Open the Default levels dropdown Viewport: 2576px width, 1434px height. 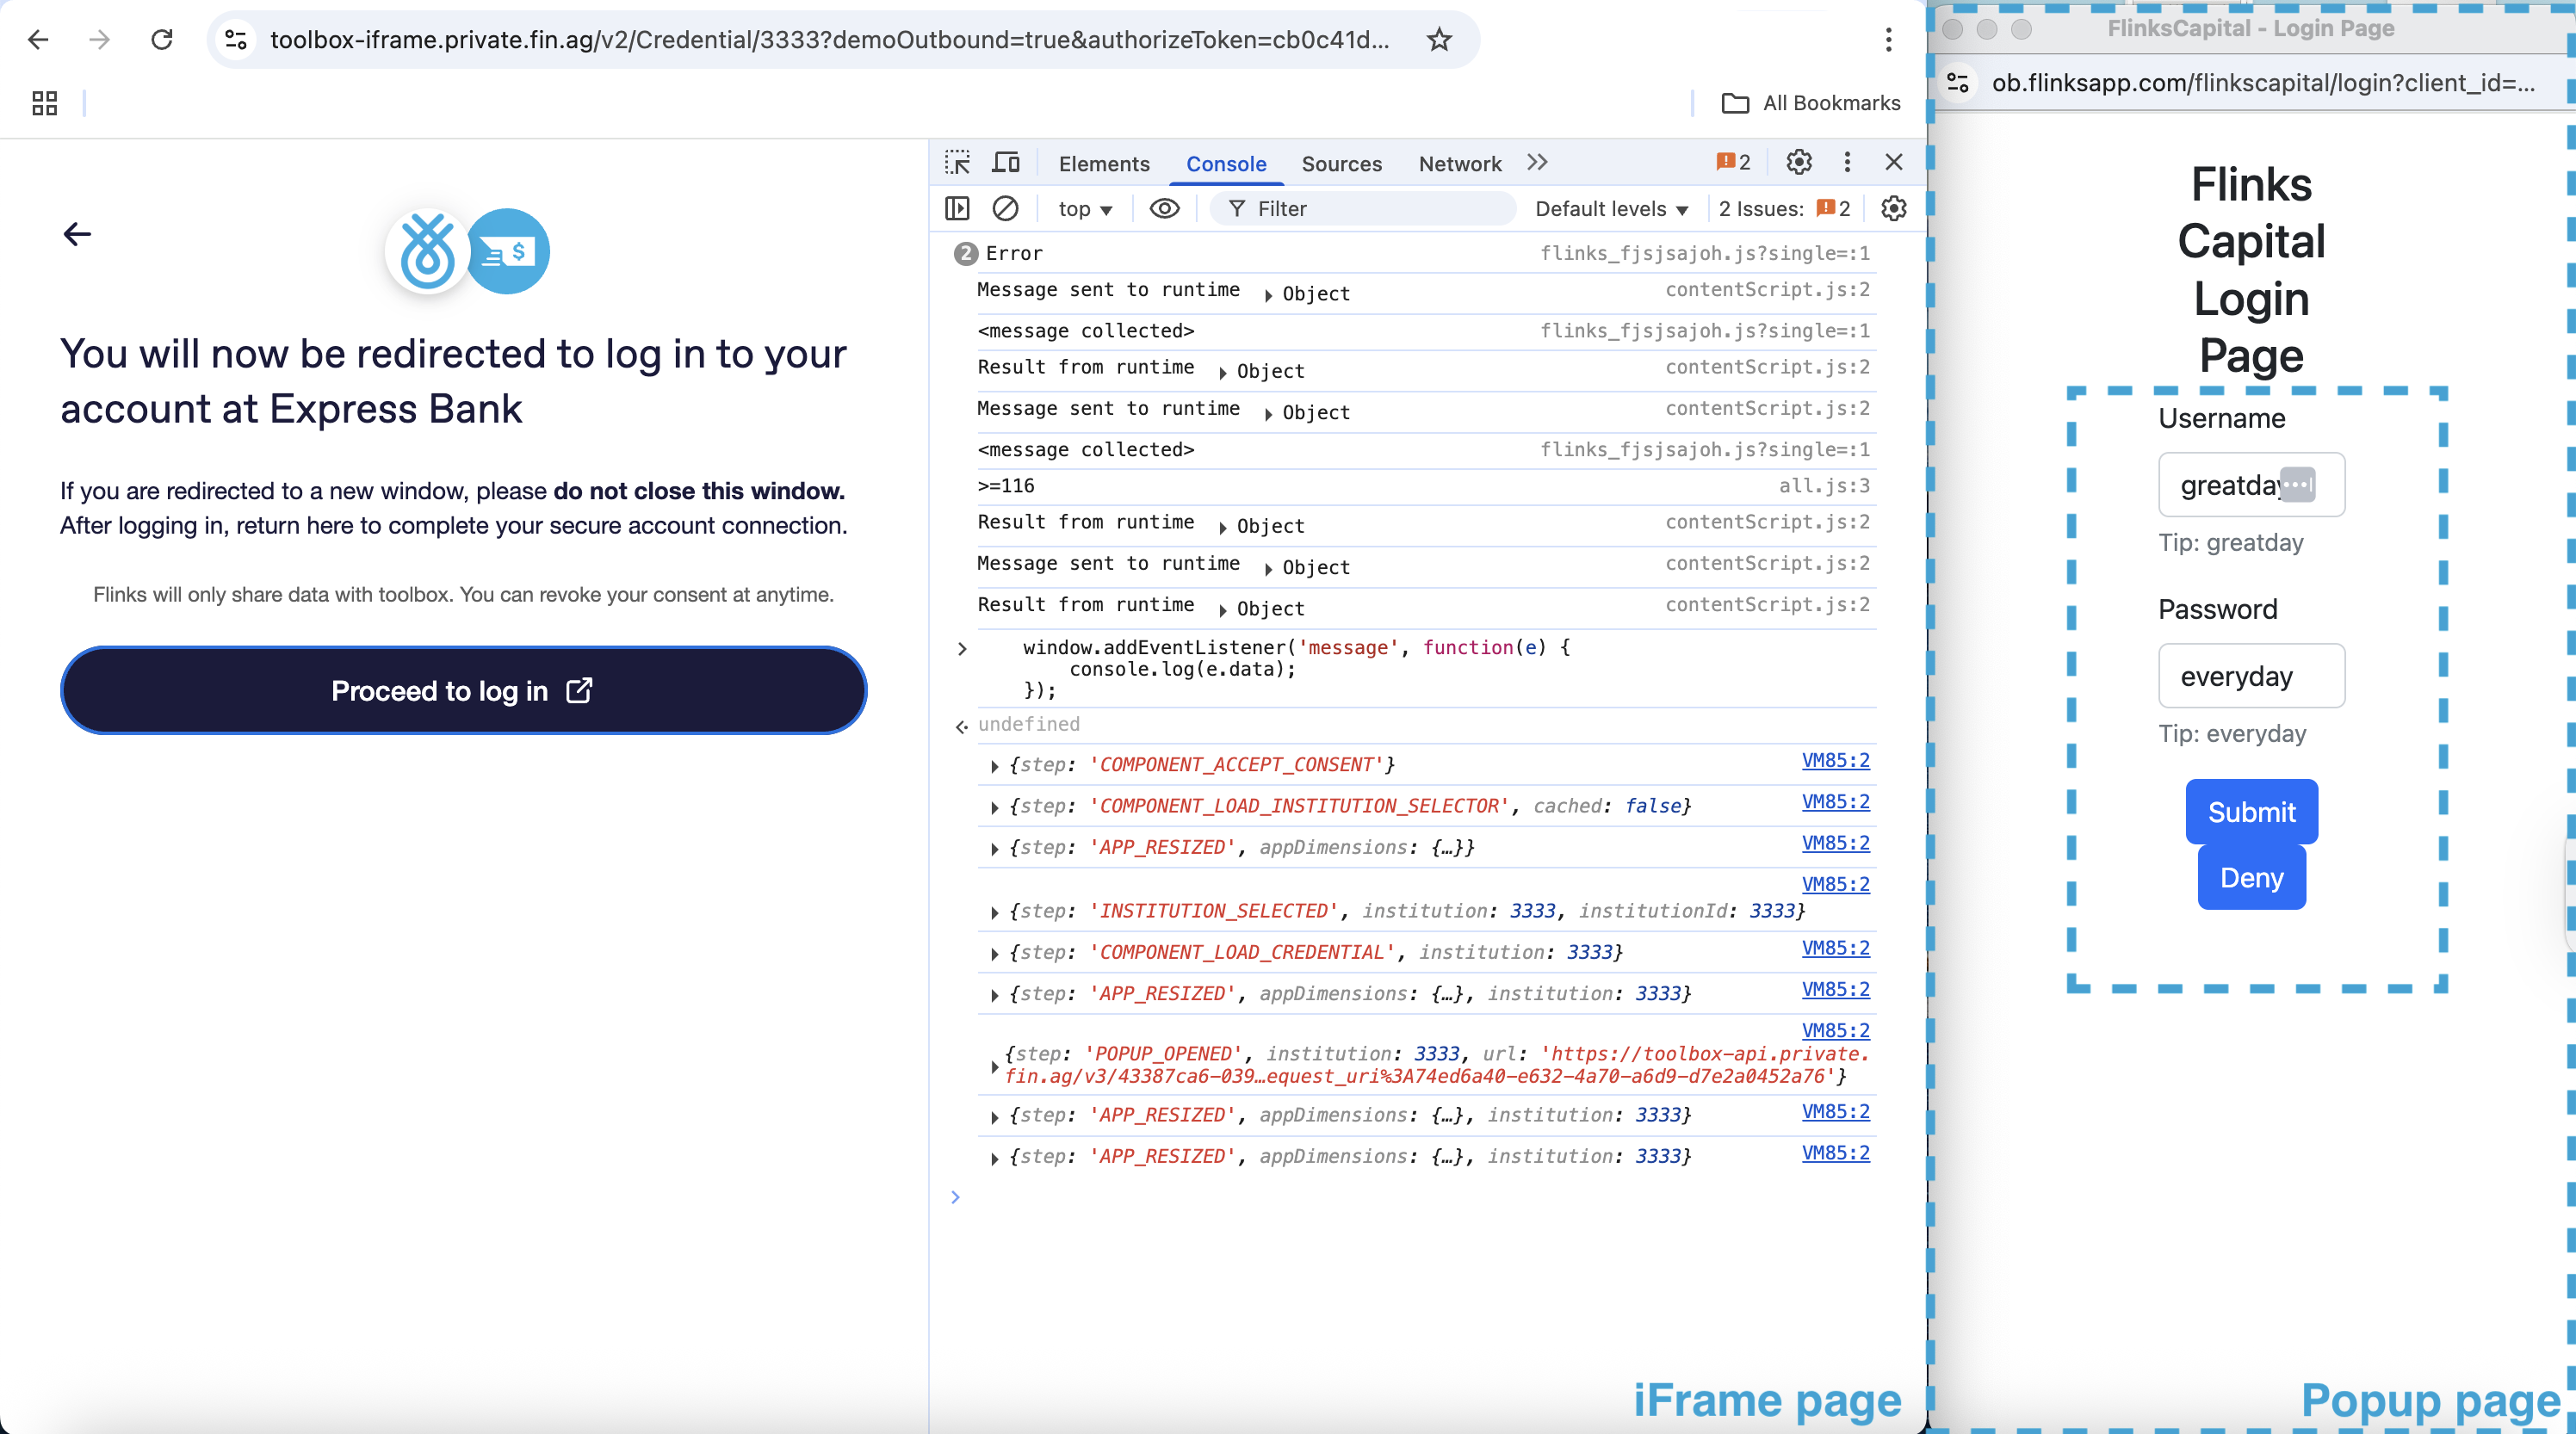pos(1610,209)
